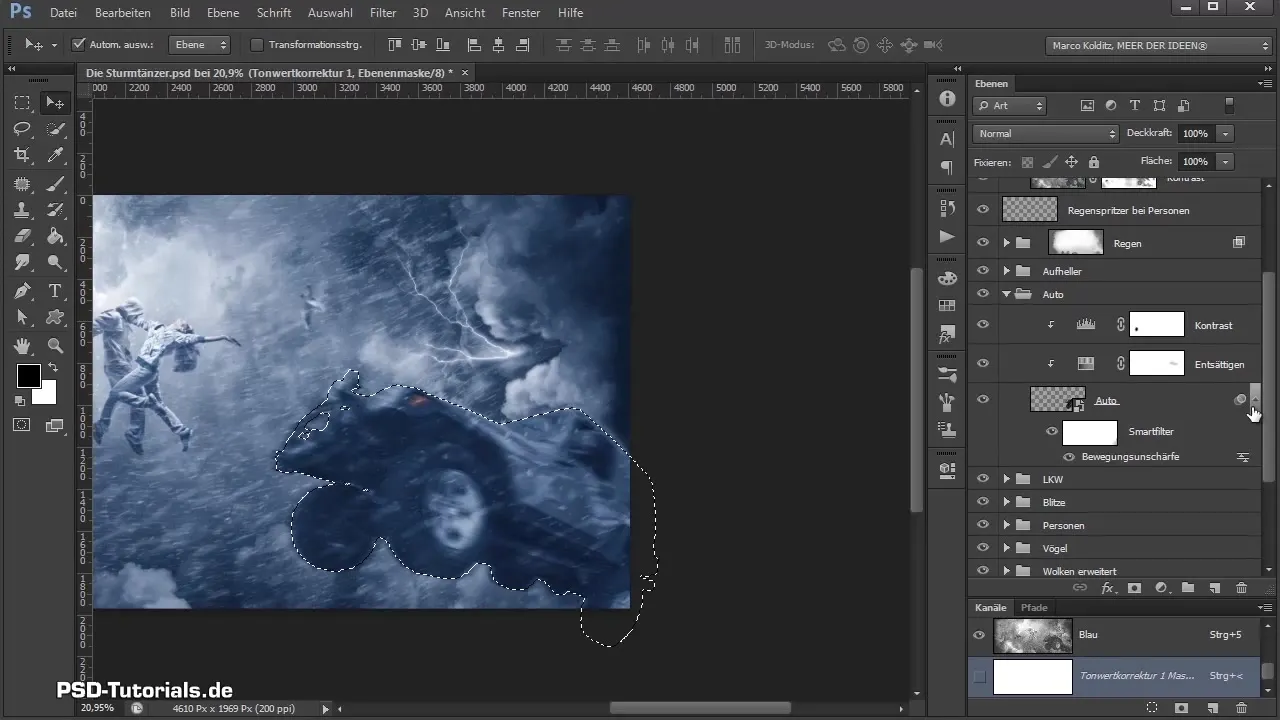Select the Lasso tool

22,129
